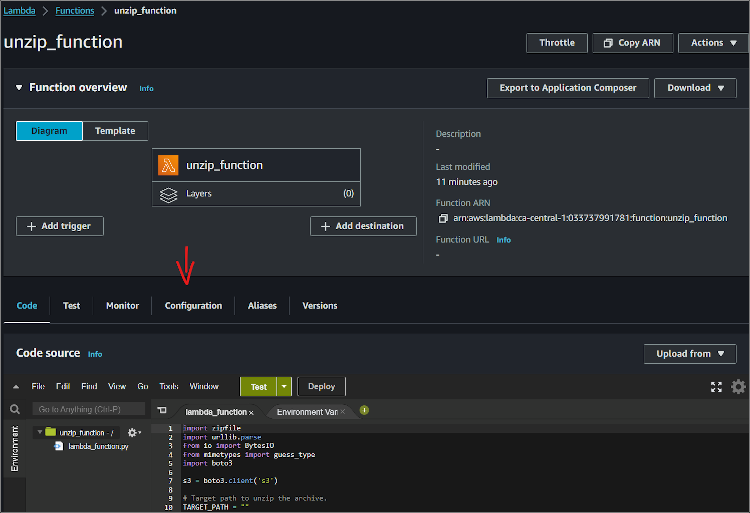The height and width of the screenshot is (513, 750).
Task: Open the Test button dropdown arrow
Action: tap(285, 387)
